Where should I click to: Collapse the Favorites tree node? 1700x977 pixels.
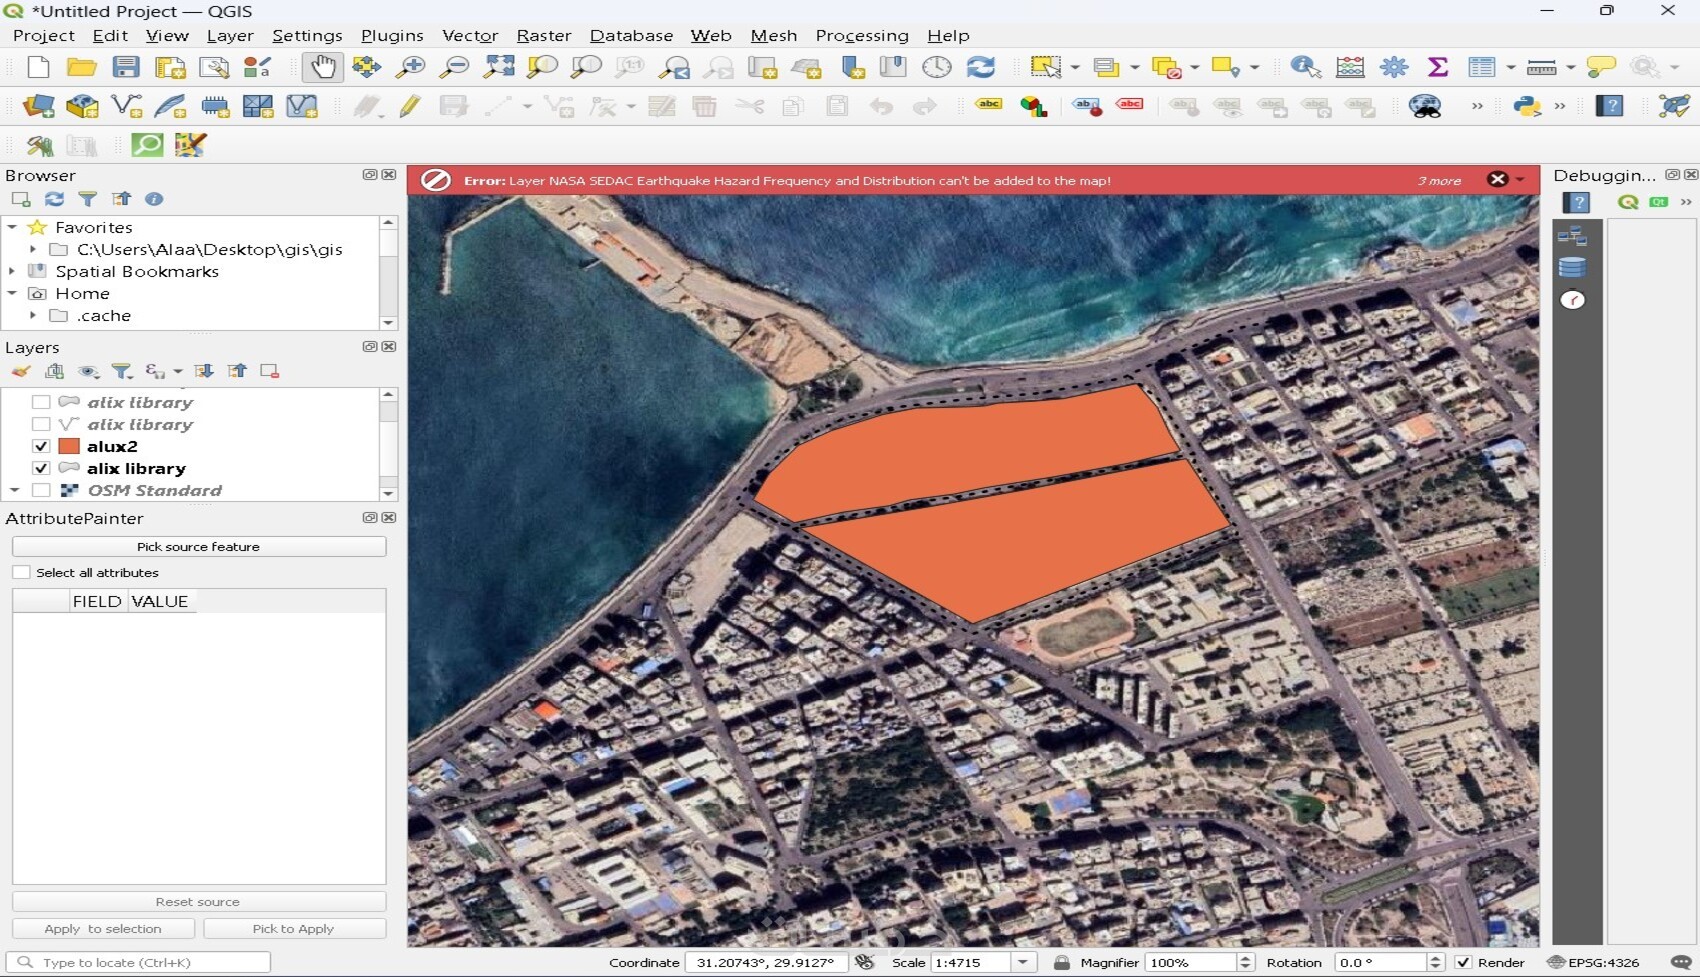(x=12, y=227)
